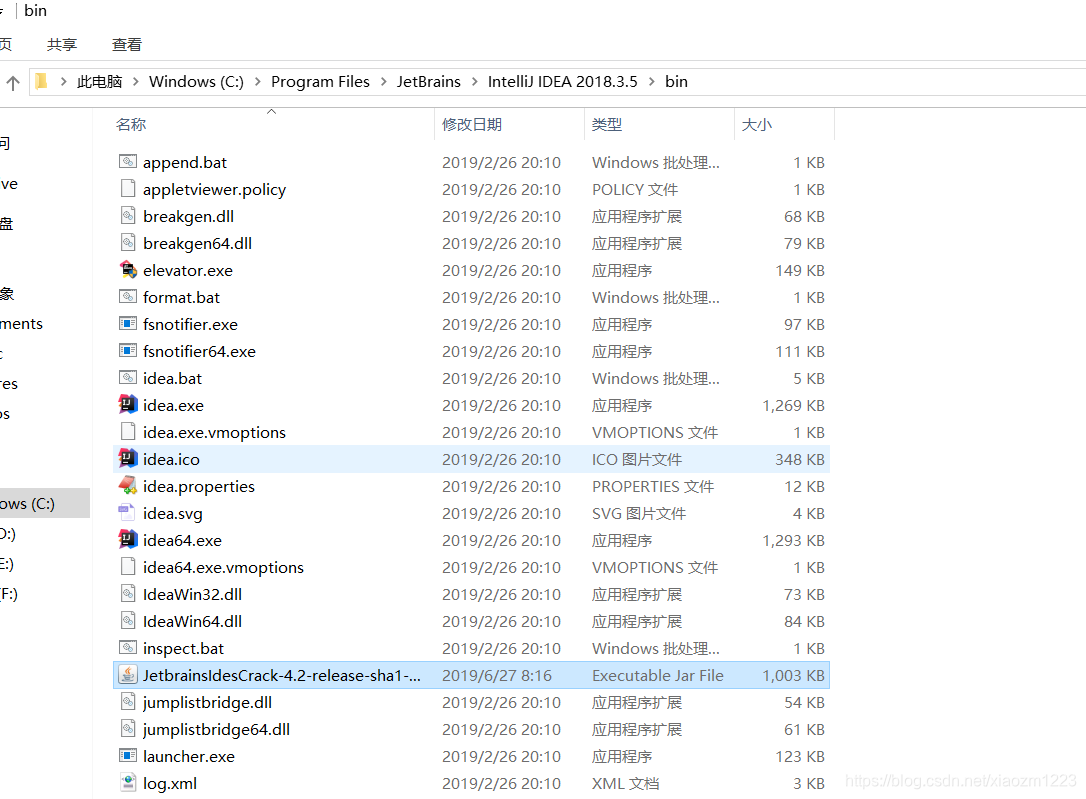Expand chevron after Program Files in breadcrumb
The image size is (1086, 799).
(384, 82)
